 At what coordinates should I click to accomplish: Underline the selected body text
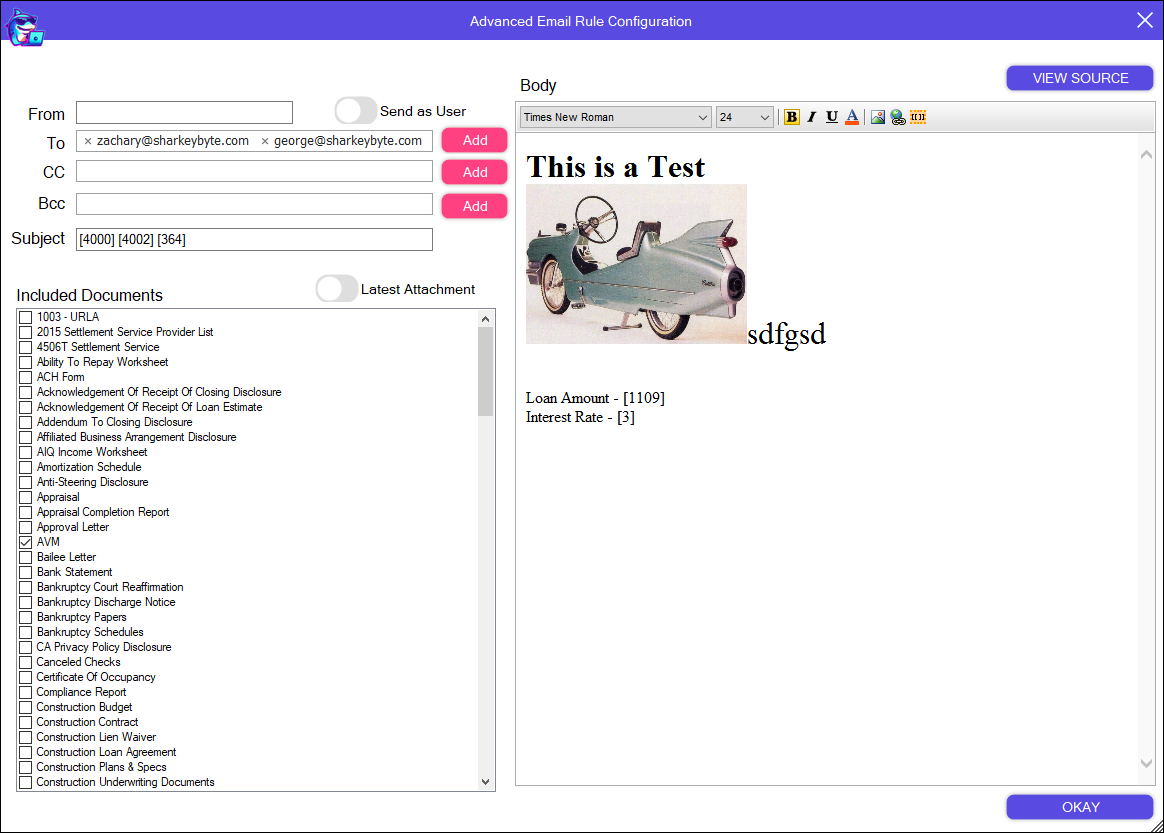pos(832,117)
